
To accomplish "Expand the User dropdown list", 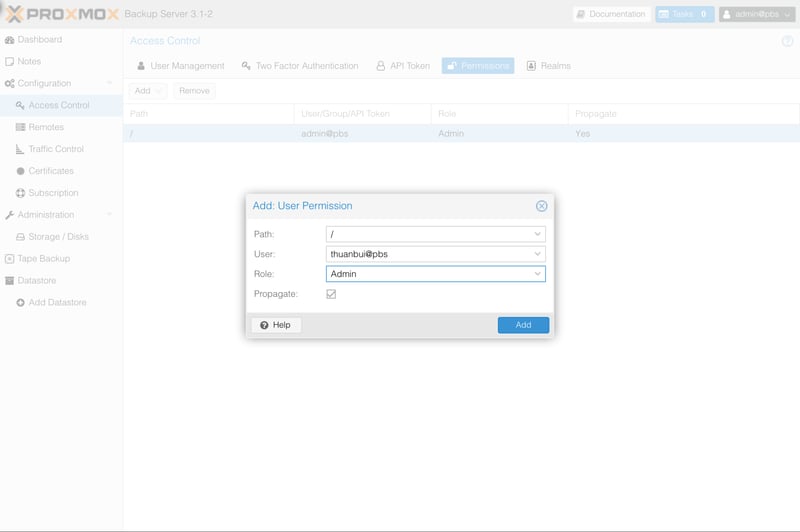I will click(x=537, y=254).
